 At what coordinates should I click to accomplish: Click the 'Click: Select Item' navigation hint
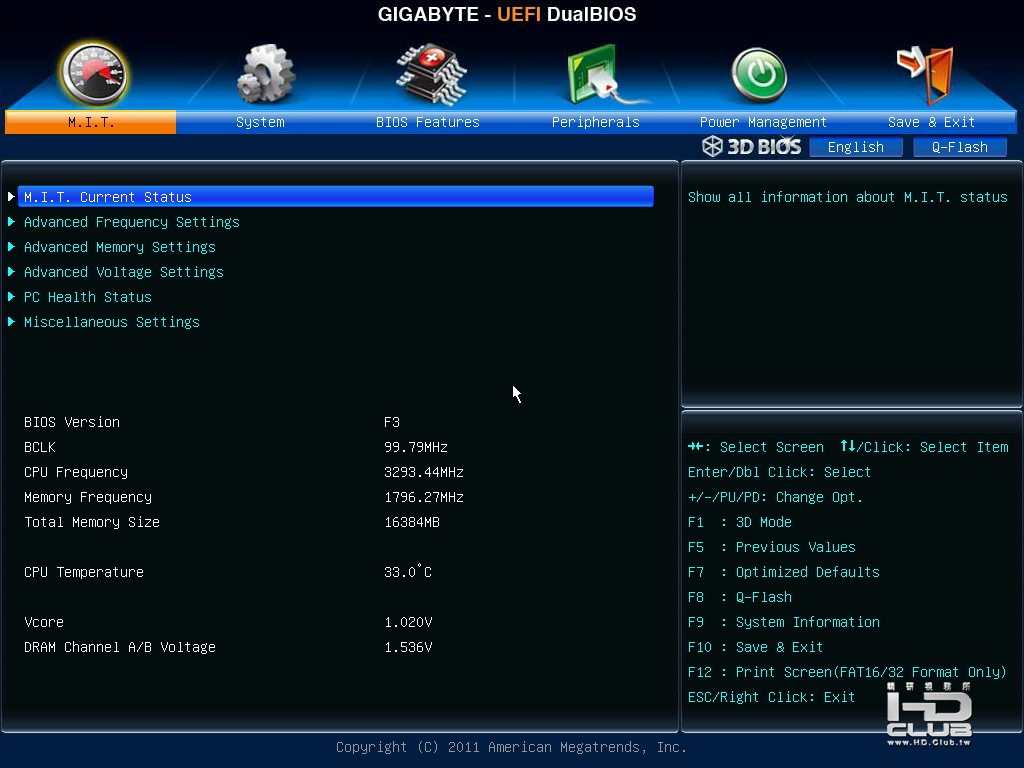[x=924, y=447]
